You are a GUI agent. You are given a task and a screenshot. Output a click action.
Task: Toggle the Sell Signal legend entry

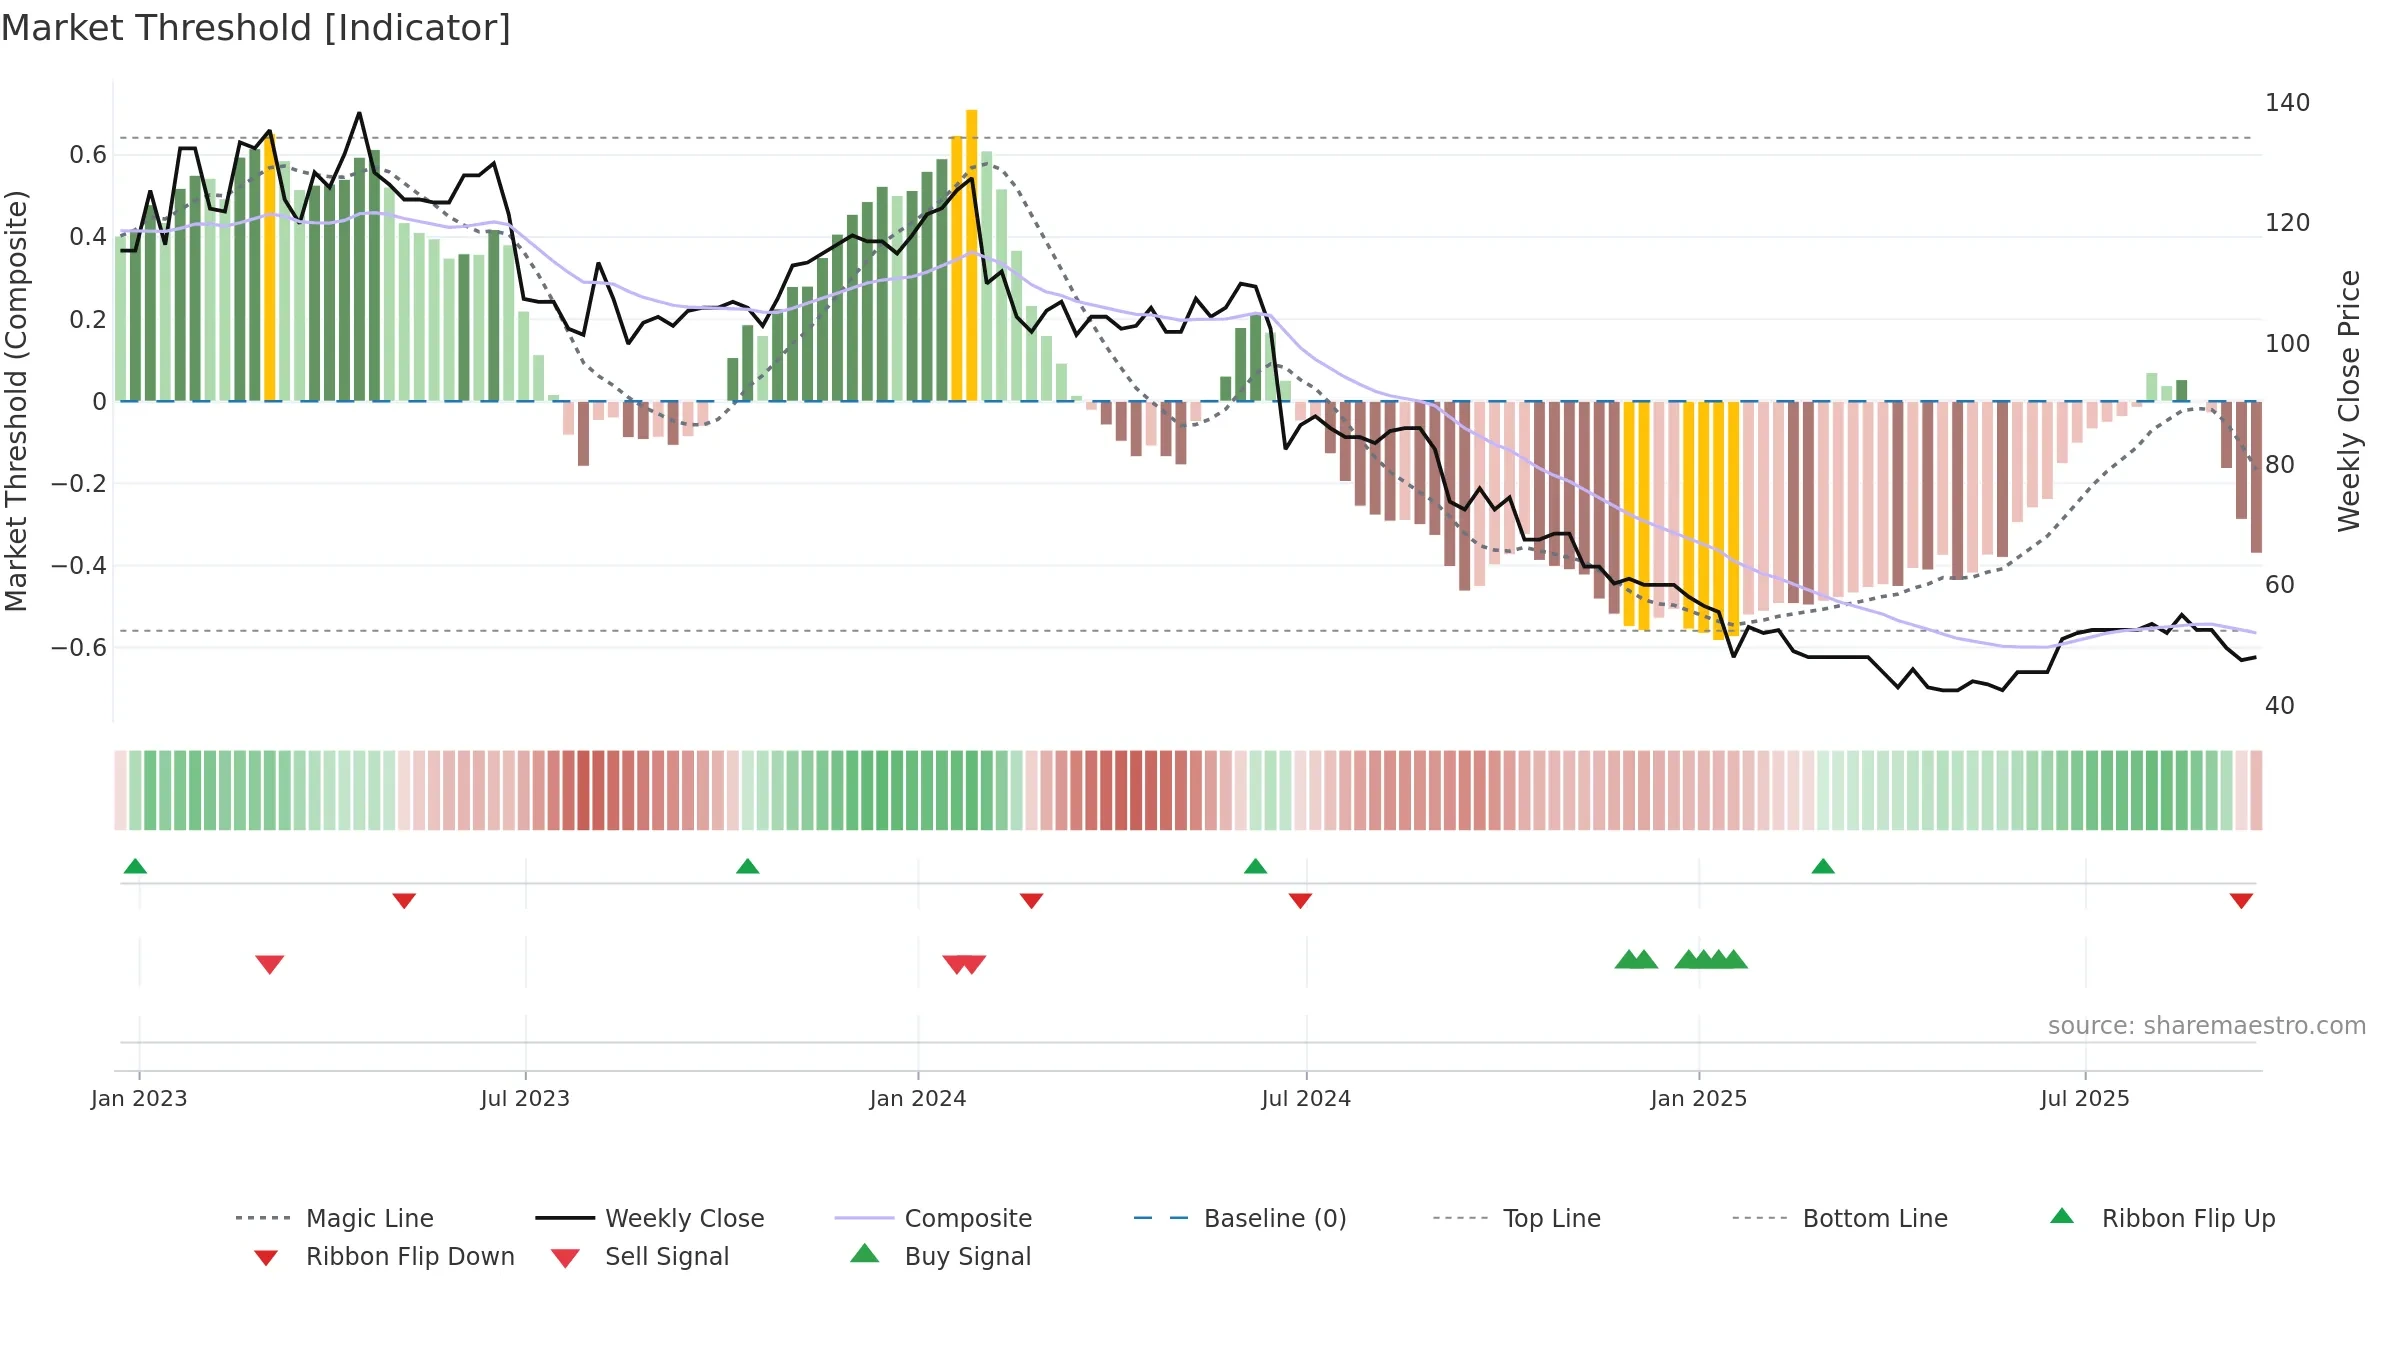(x=640, y=1256)
